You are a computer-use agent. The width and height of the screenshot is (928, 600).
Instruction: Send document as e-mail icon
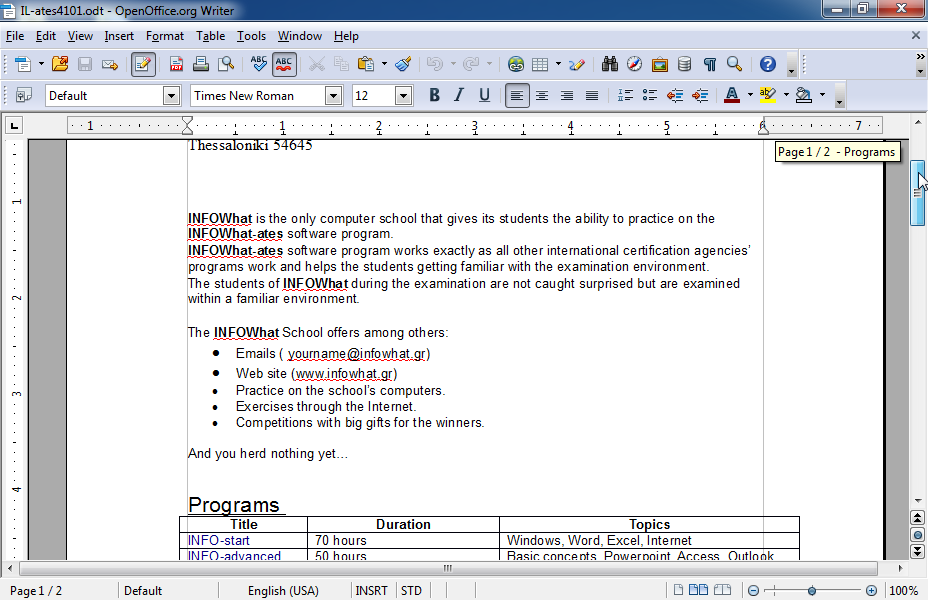110,64
